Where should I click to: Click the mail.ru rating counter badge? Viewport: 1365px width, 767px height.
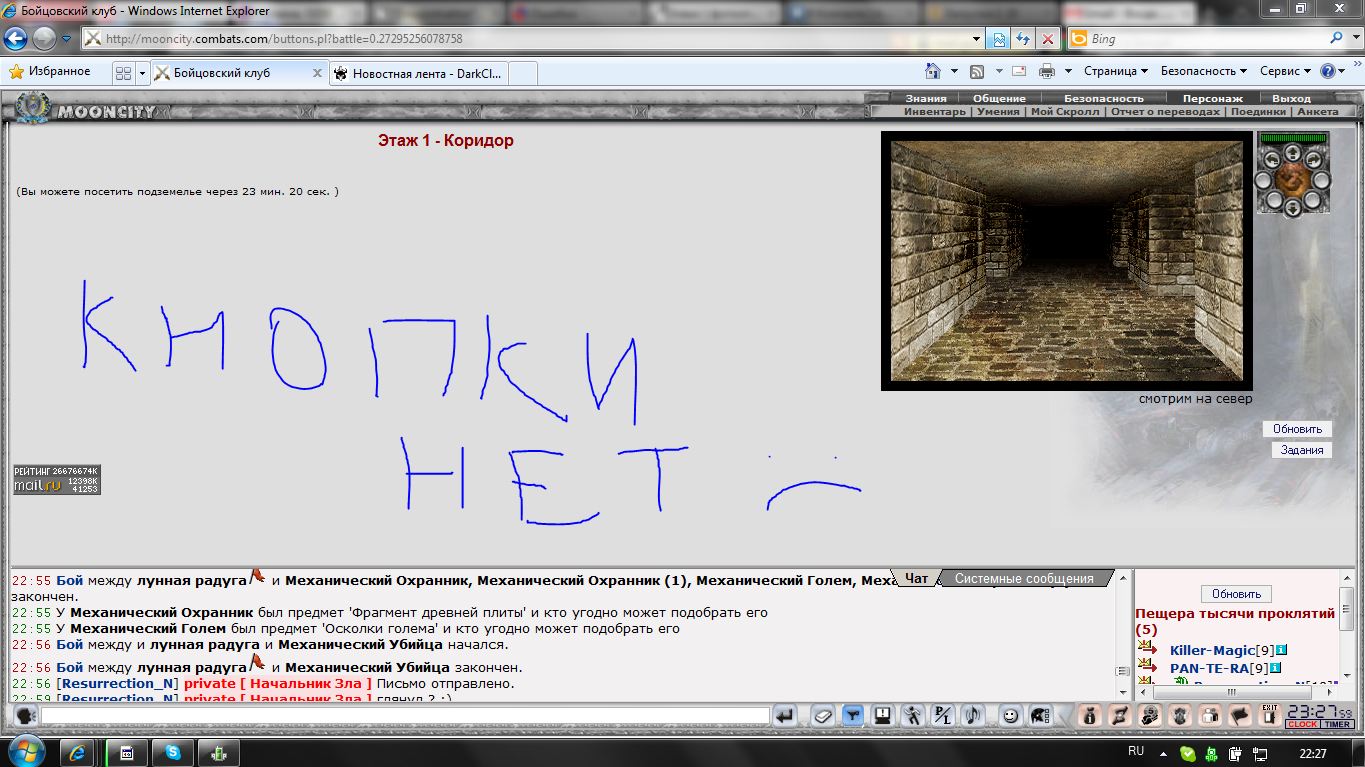pos(56,479)
